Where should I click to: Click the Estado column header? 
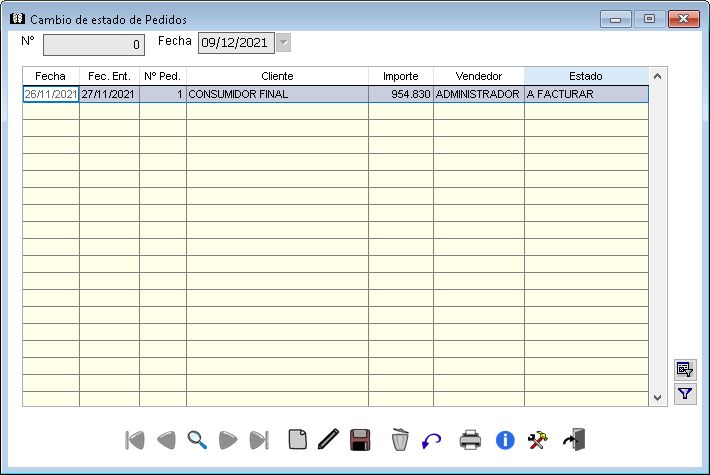point(585,76)
